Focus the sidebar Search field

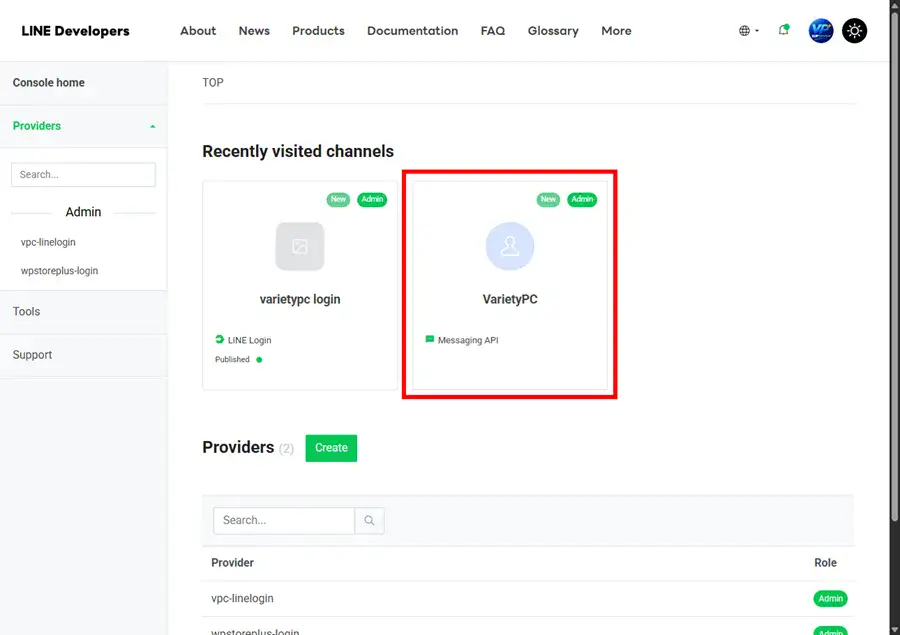(x=83, y=175)
